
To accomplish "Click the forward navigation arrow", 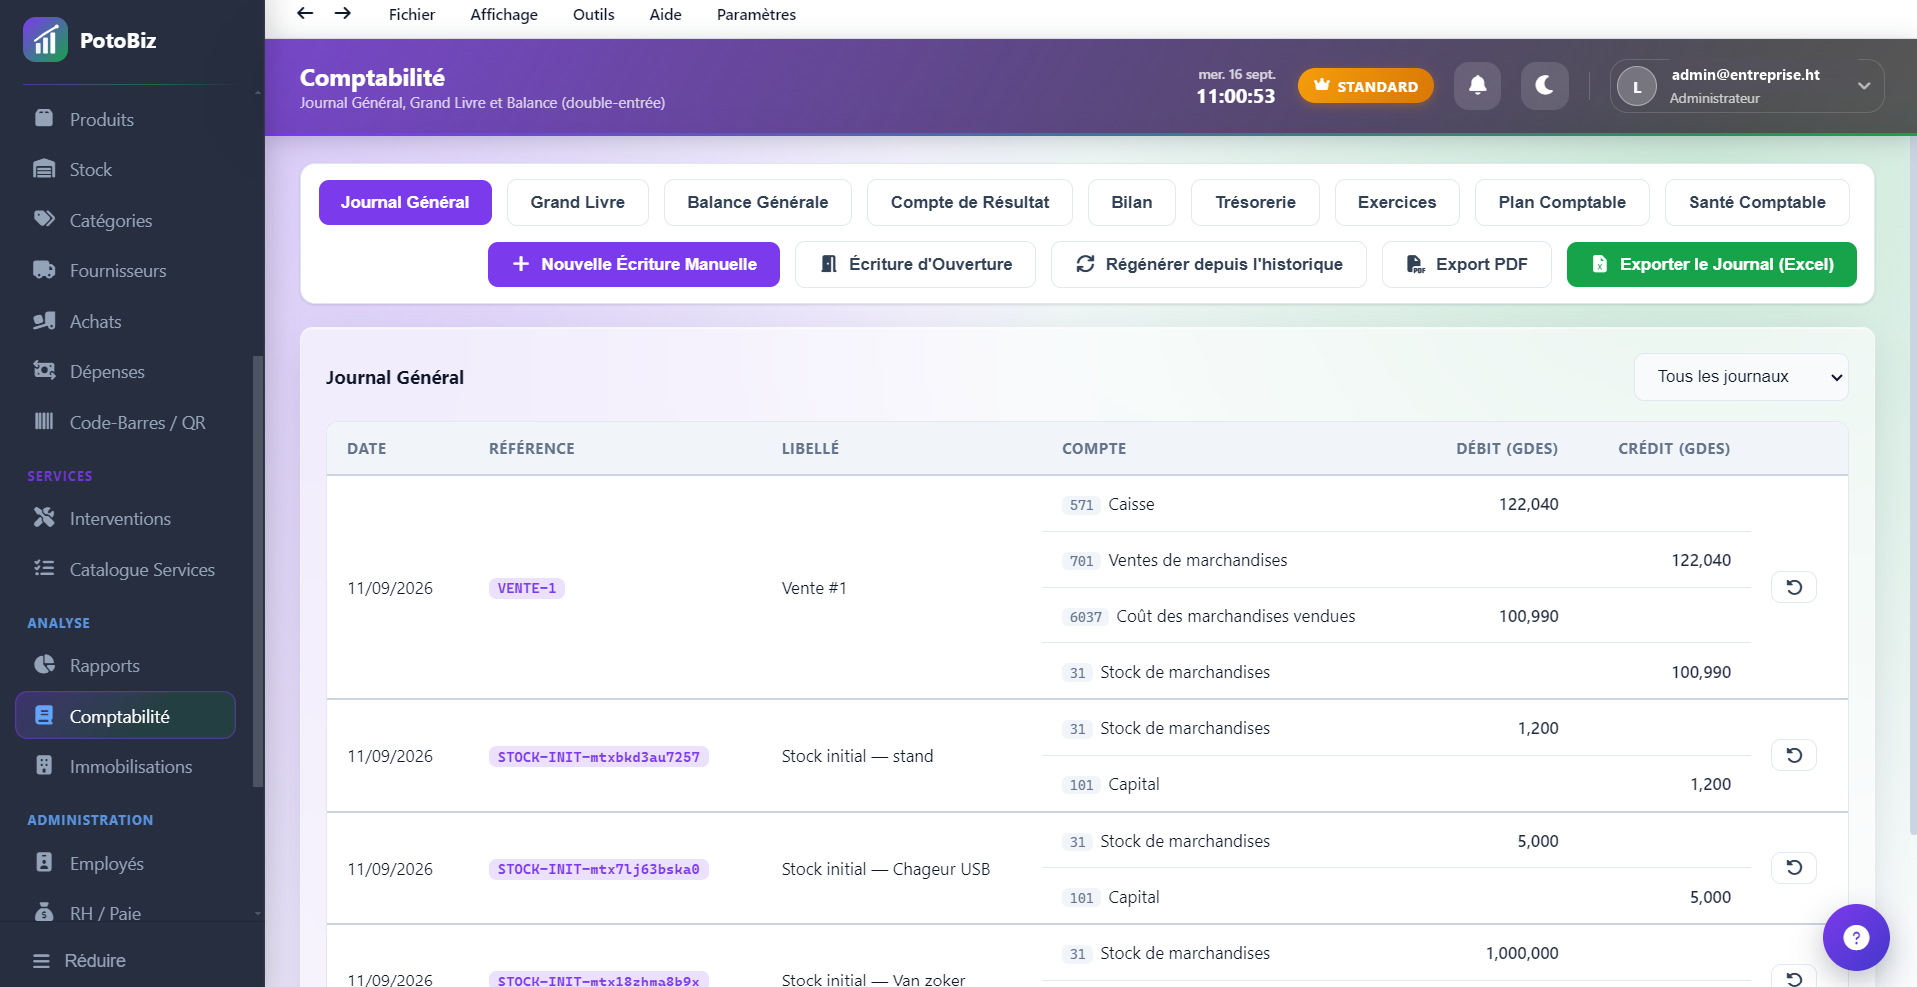I will tap(342, 13).
